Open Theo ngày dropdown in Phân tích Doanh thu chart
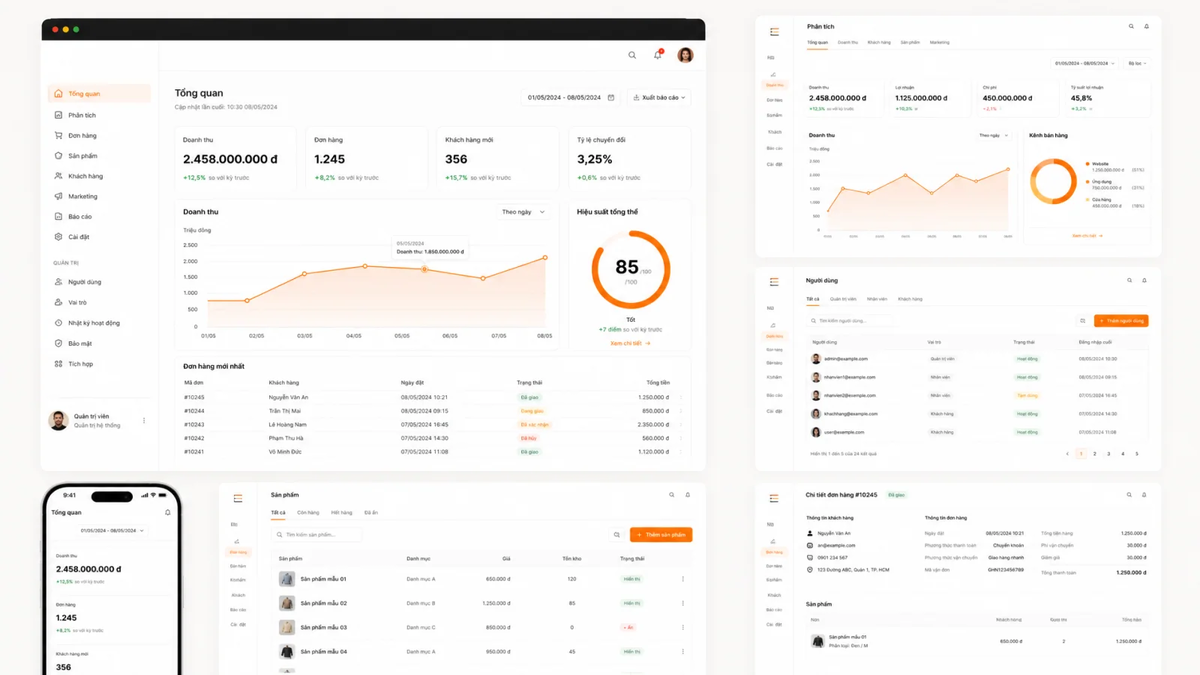1200x675 pixels. (994, 135)
